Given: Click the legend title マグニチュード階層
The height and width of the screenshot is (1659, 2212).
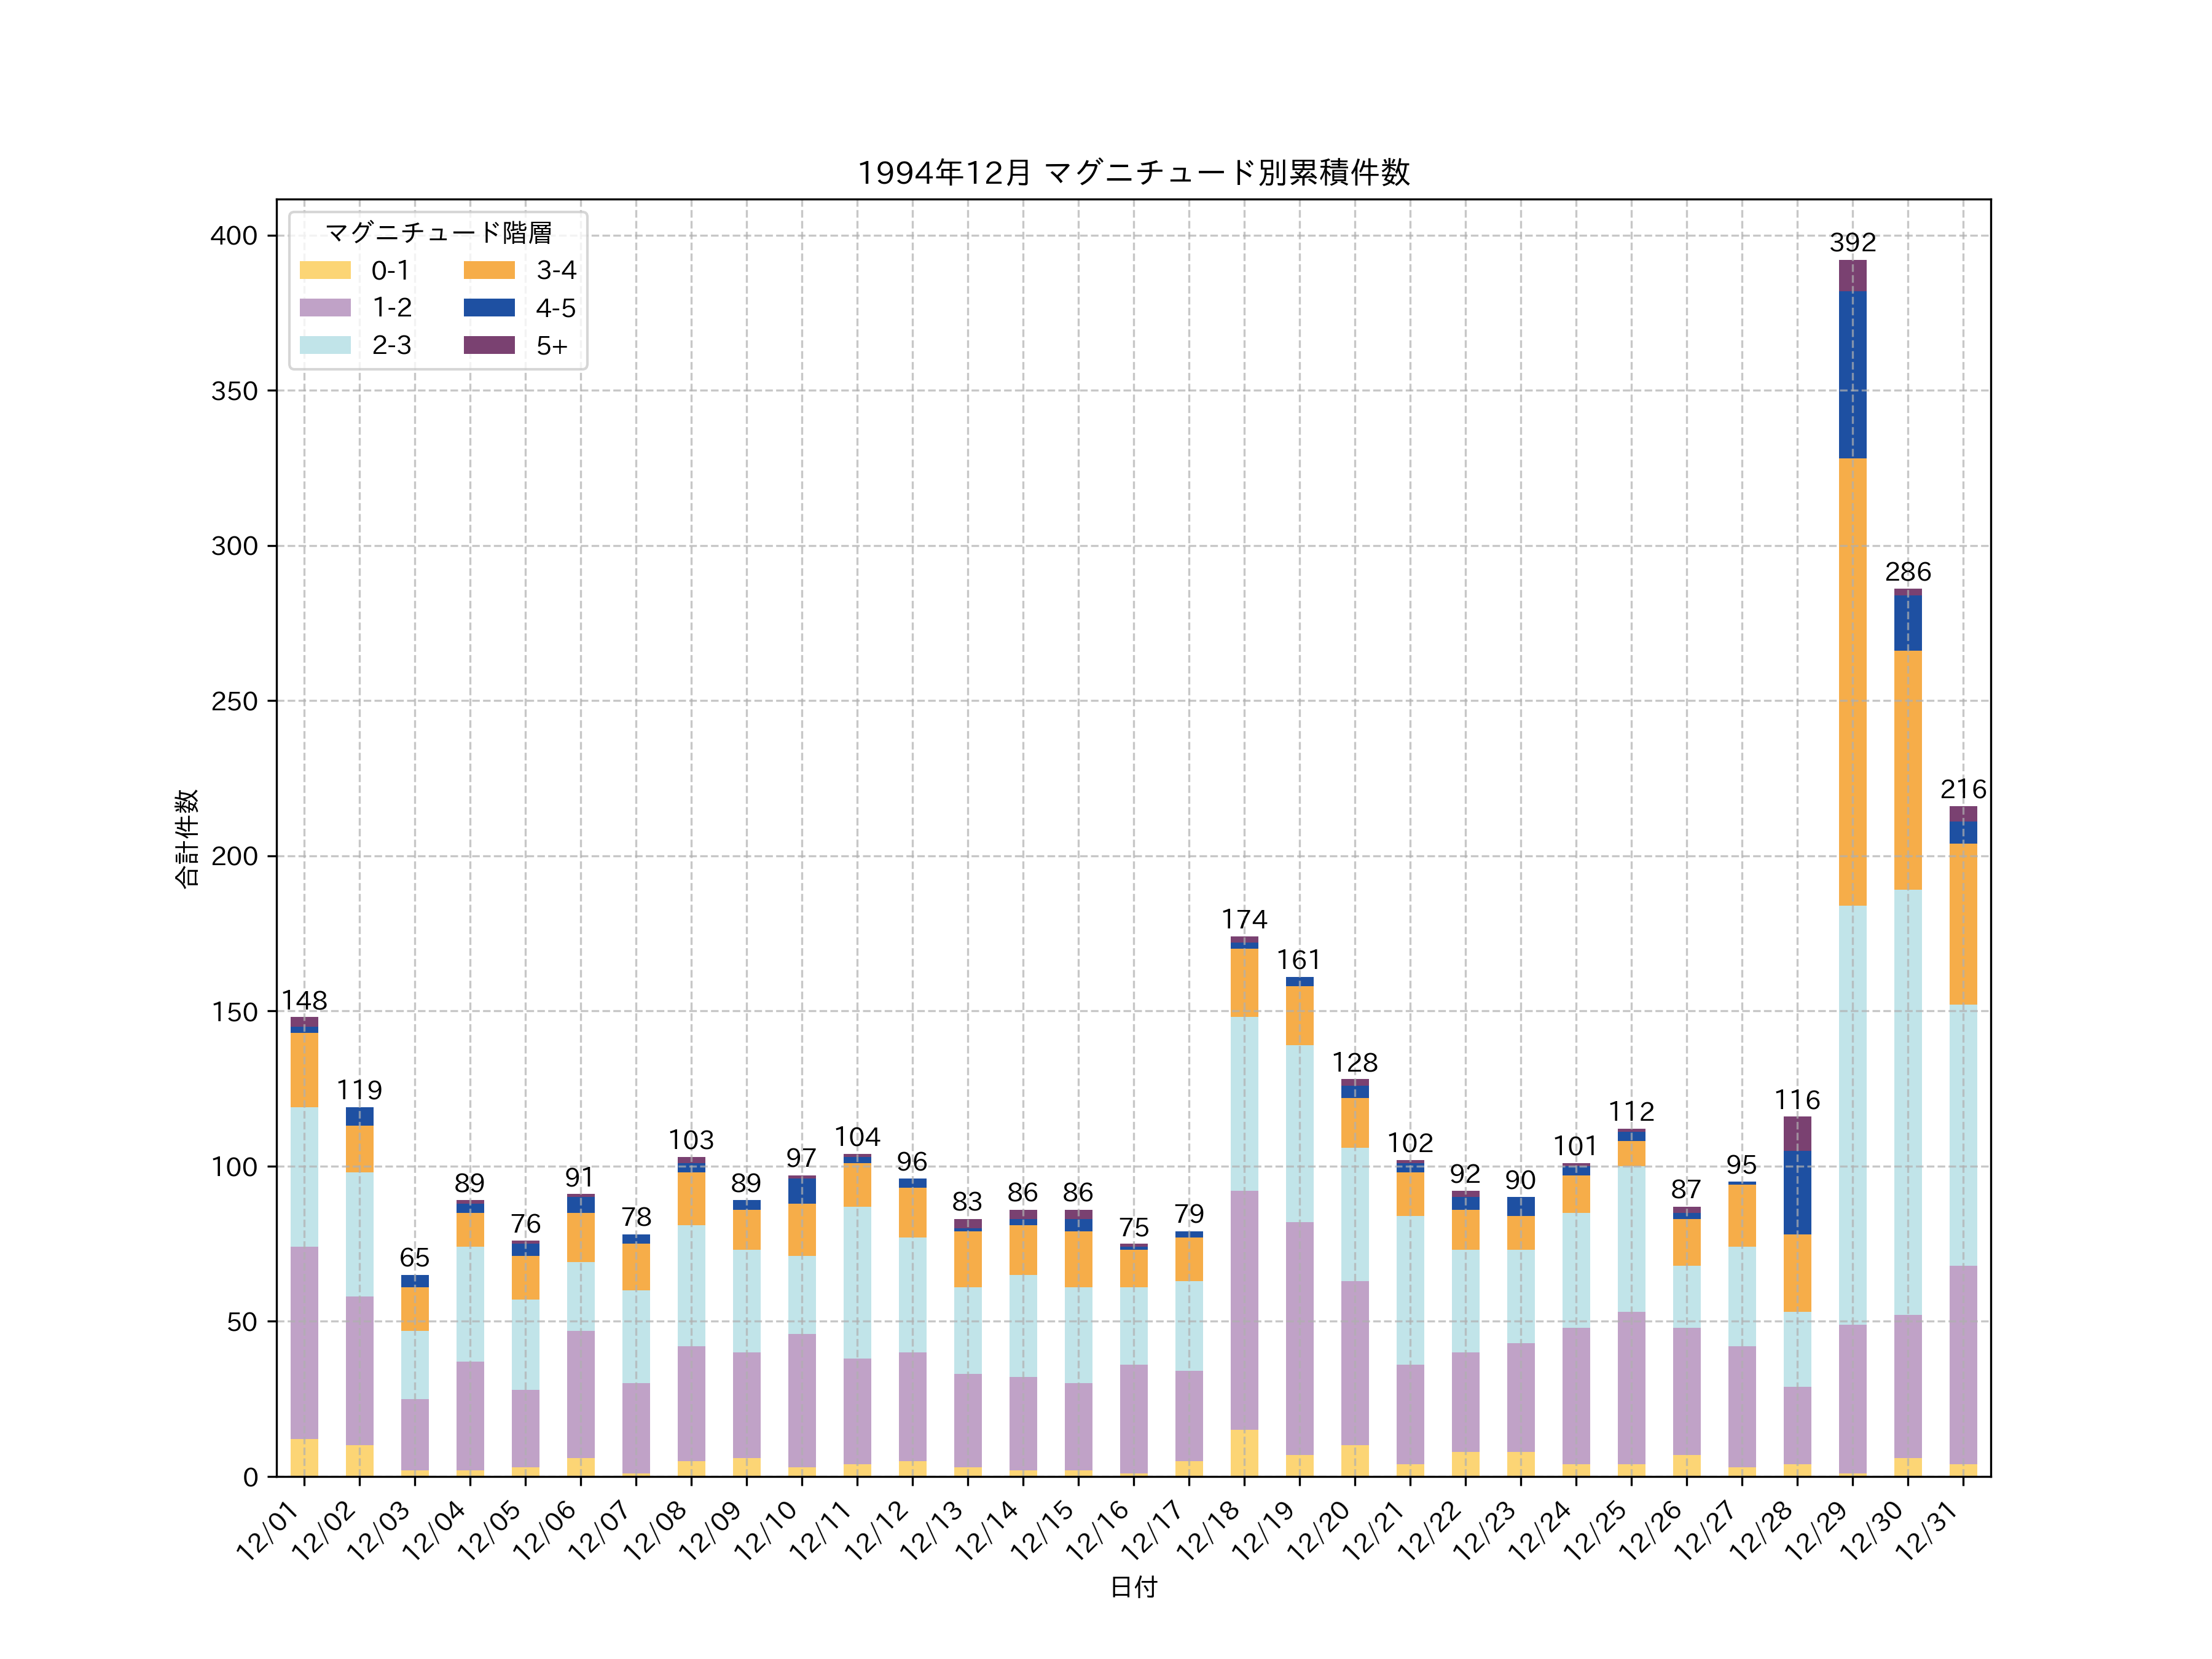Looking at the screenshot, I should pyautogui.click(x=438, y=233).
